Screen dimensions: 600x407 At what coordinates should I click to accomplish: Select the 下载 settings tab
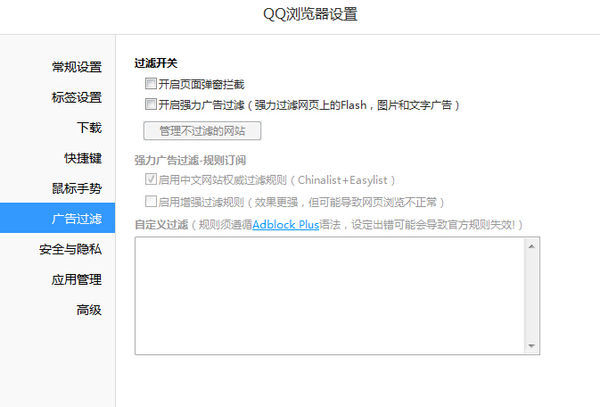[x=88, y=127]
